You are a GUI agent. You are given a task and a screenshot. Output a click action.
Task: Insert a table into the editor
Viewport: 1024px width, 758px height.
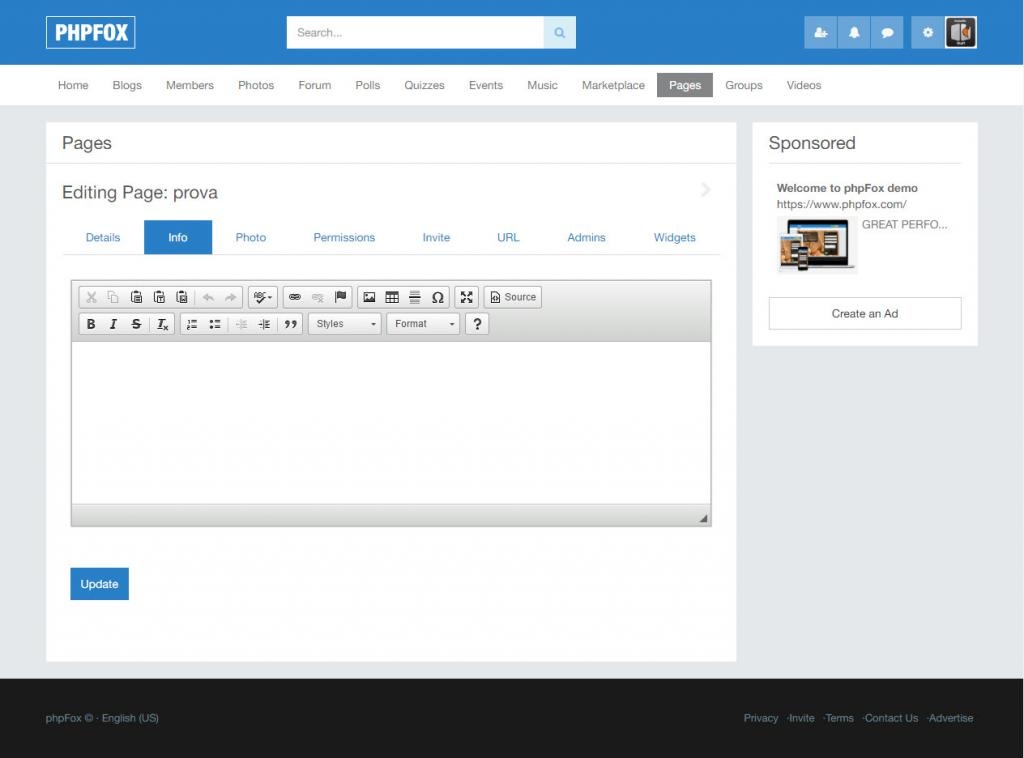[x=392, y=297]
